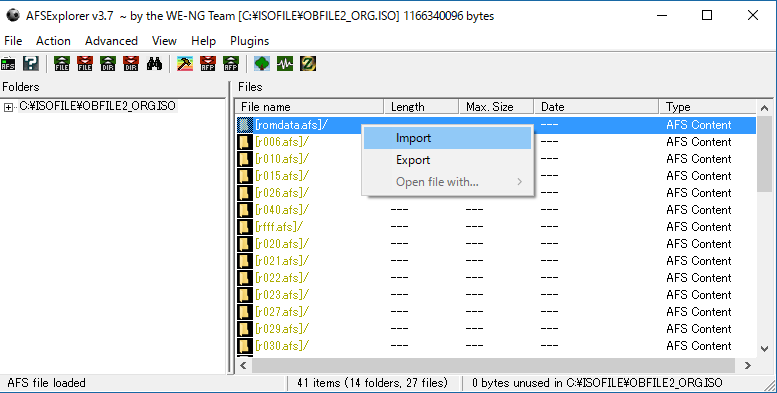
Task: Click the folder icon beside [r010.afs]/
Action: [245, 159]
